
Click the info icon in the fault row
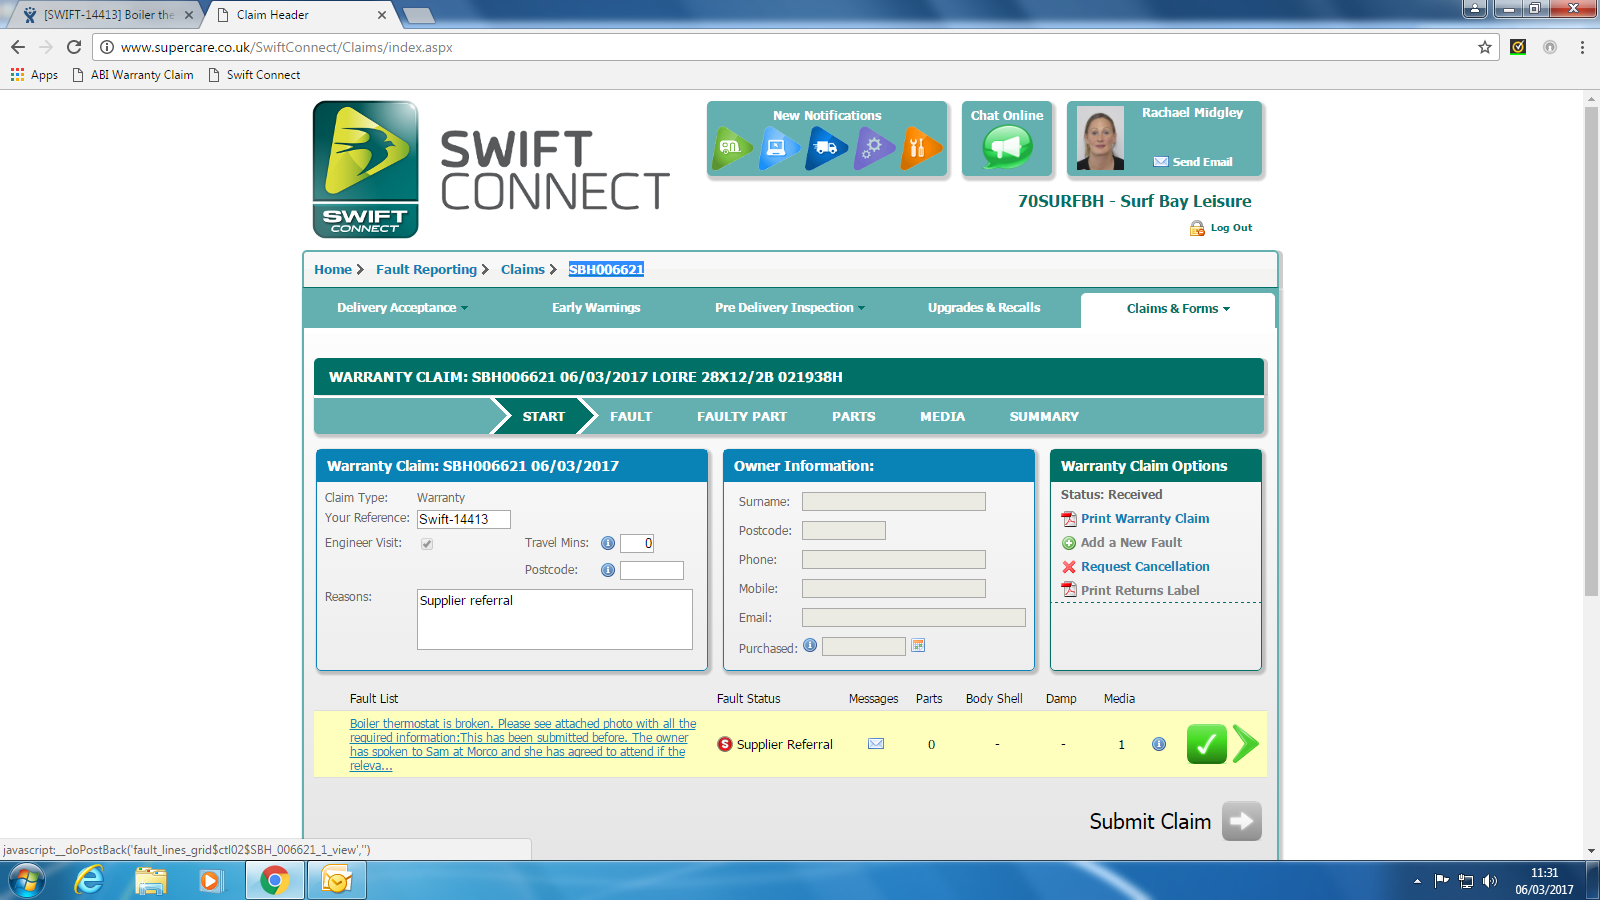(1159, 744)
